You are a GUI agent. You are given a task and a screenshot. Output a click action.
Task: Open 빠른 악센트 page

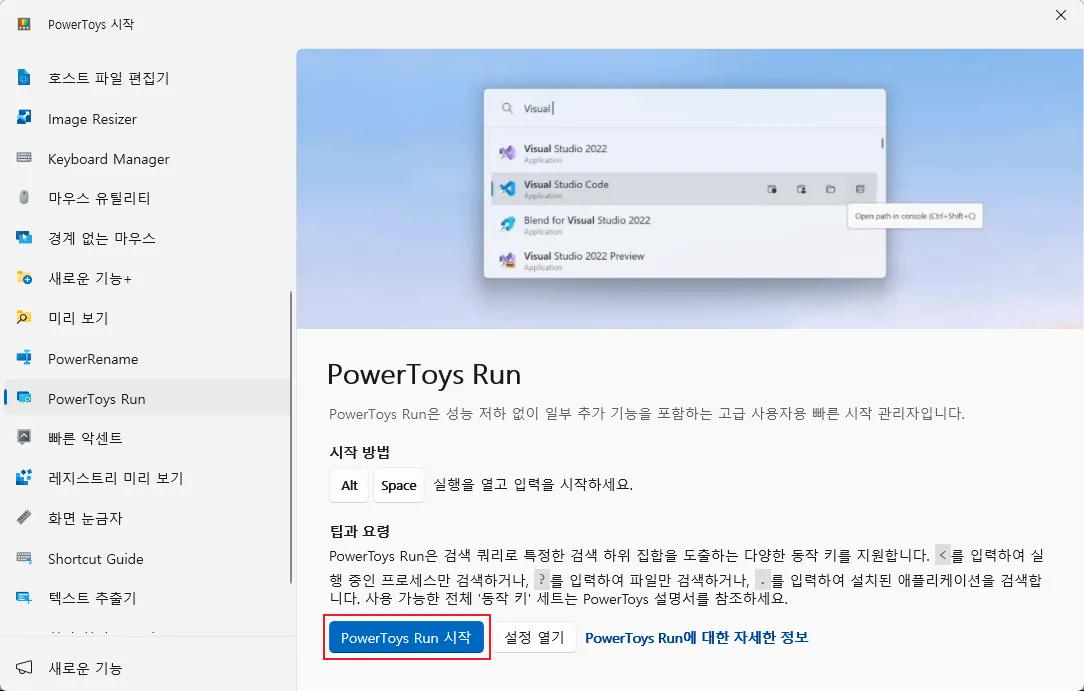pos(147,438)
